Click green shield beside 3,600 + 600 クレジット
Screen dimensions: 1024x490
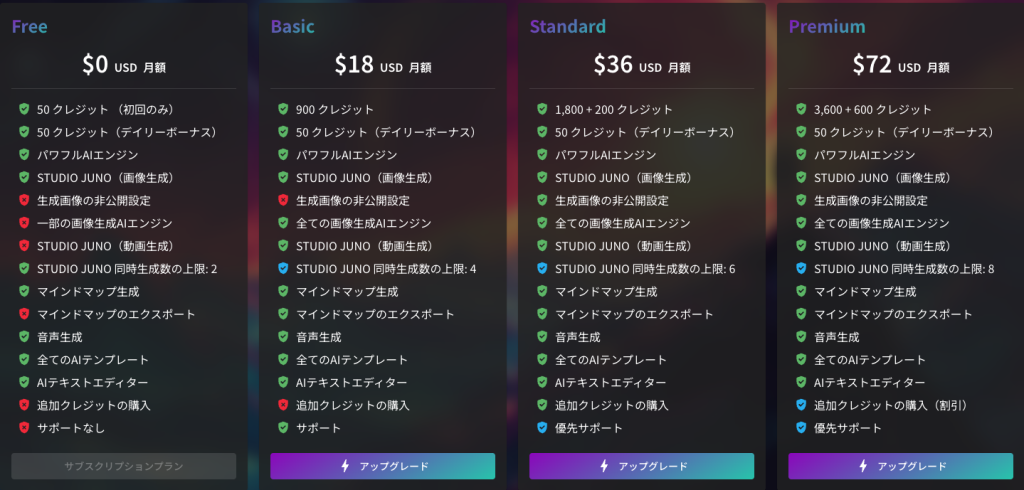[801, 109]
